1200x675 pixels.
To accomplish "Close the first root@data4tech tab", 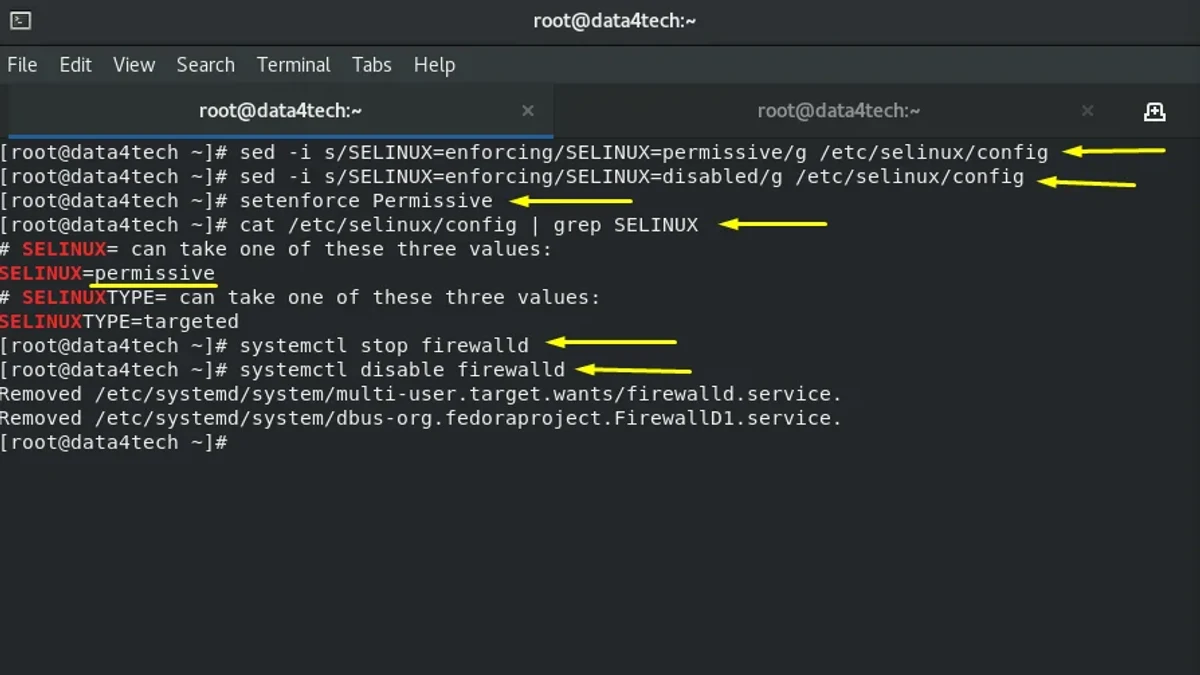I will pyautogui.click(x=528, y=111).
